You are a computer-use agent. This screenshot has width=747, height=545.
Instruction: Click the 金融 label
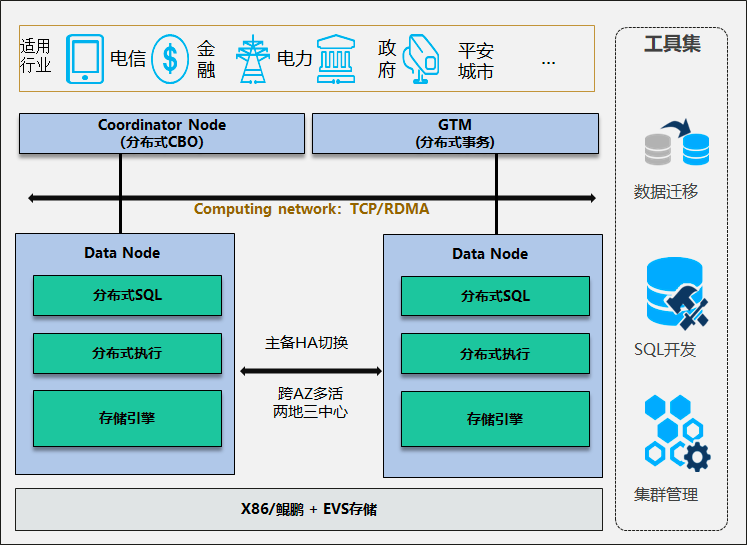click(x=206, y=59)
